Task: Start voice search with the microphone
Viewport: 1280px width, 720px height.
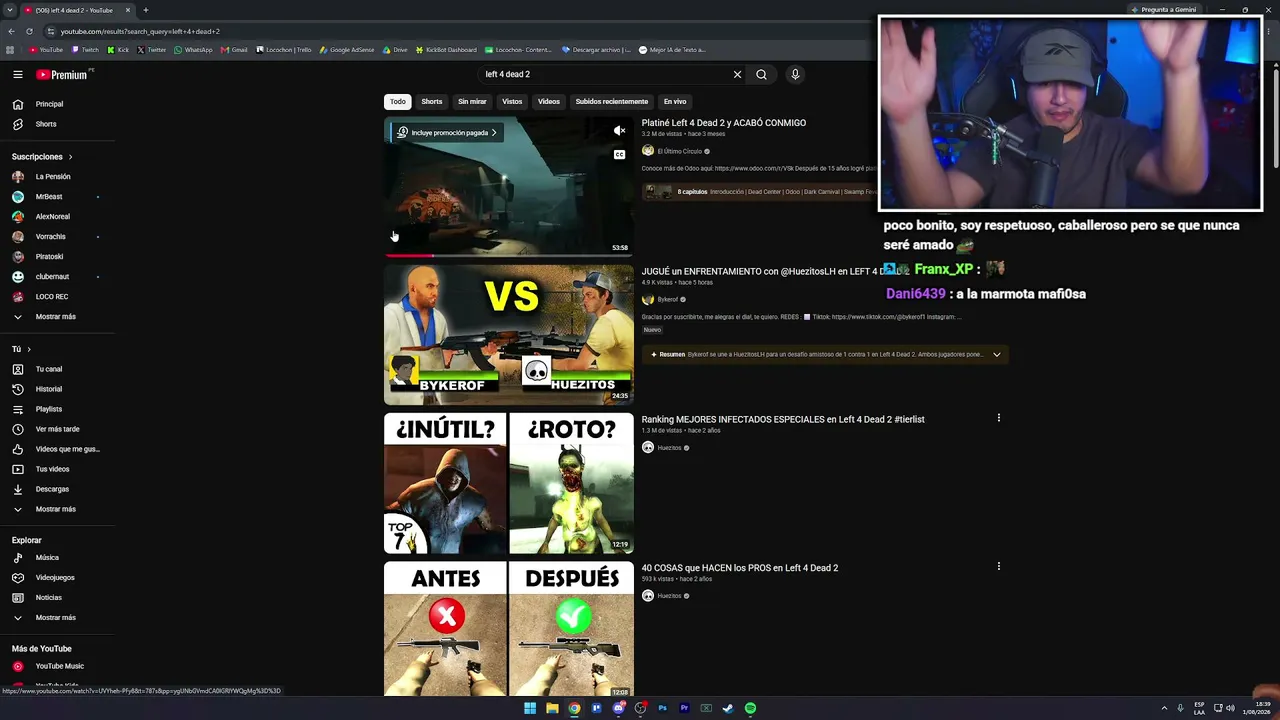Action: pyautogui.click(x=795, y=74)
